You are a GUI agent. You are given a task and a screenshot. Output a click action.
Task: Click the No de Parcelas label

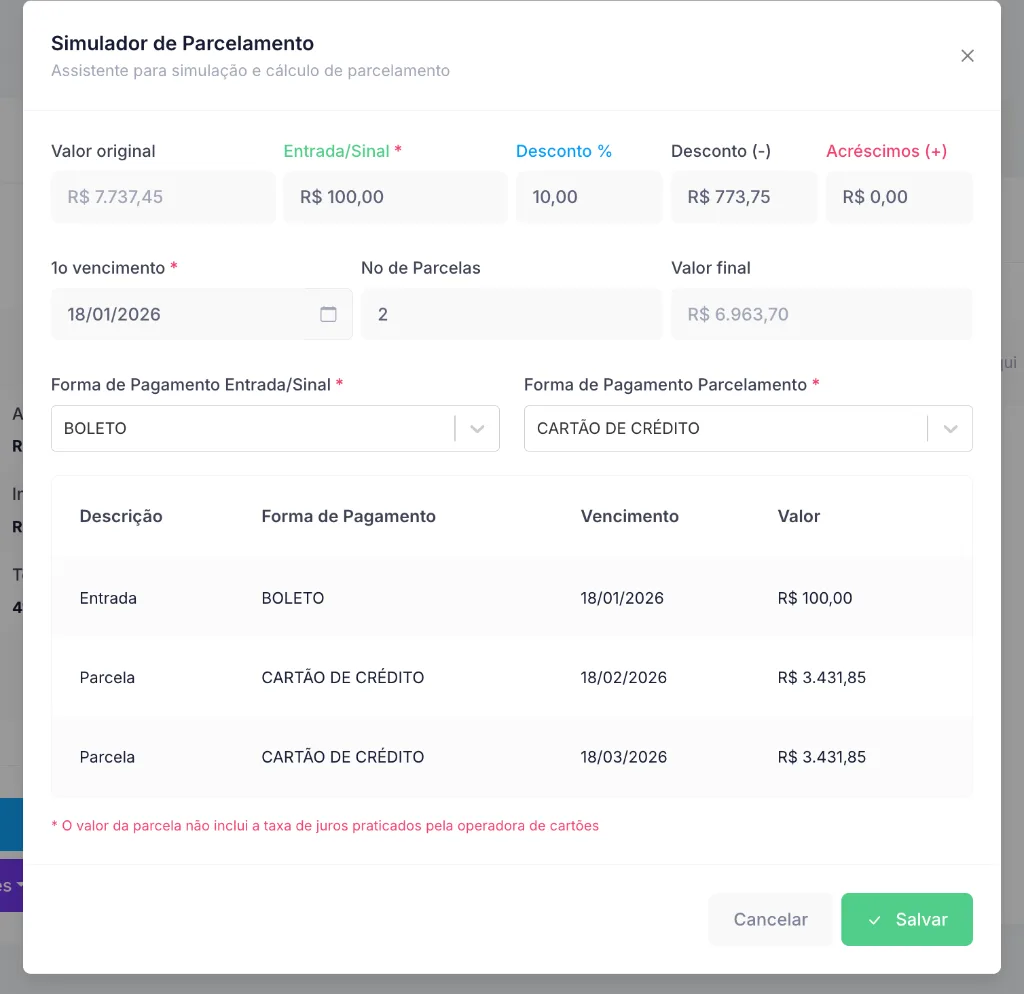coord(421,268)
